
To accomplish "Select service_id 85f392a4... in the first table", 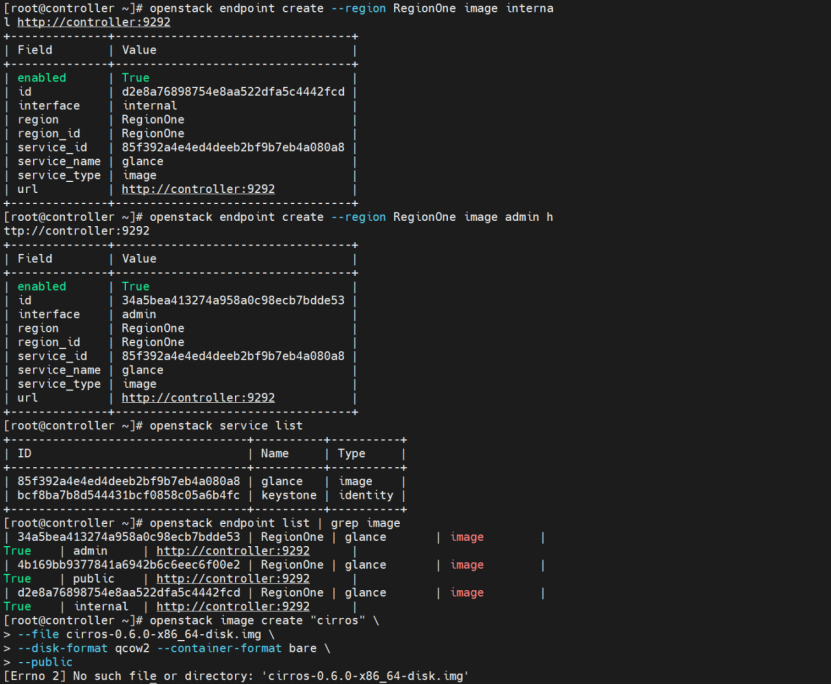I will [233, 147].
